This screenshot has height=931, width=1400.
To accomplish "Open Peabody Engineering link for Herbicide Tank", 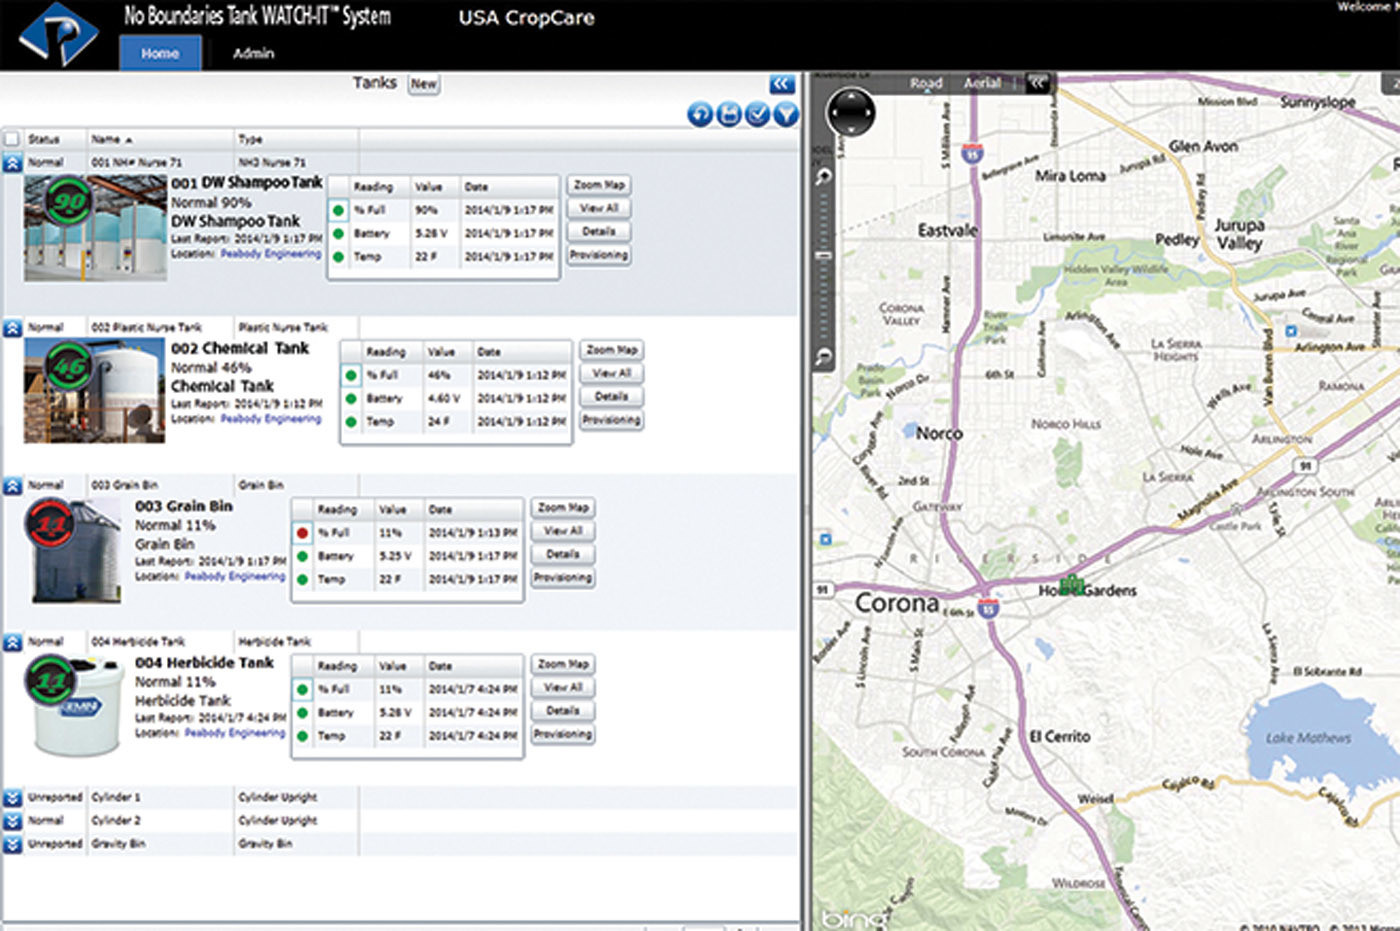I will [x=235, y=733].
